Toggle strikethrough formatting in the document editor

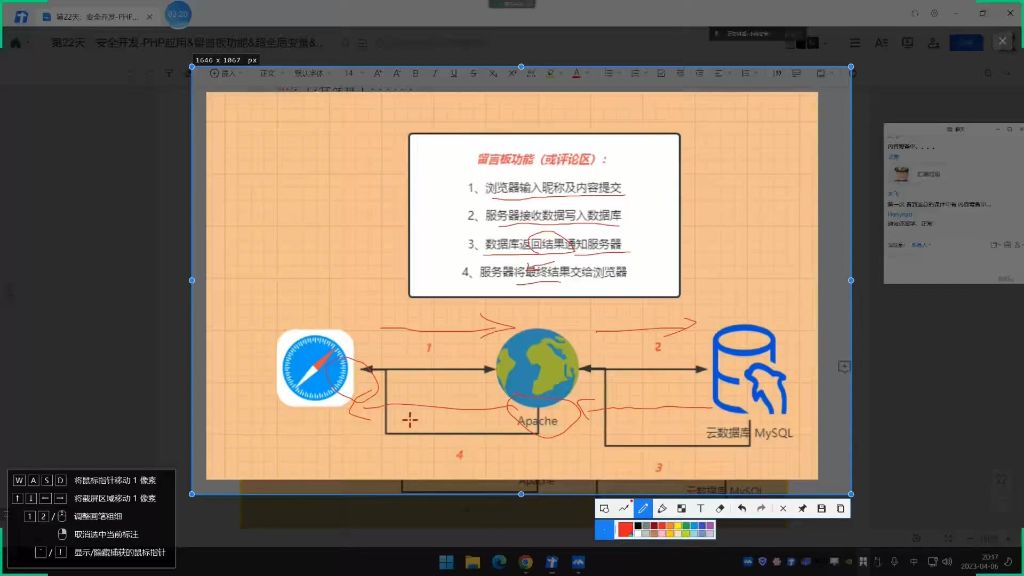(473, 74)
